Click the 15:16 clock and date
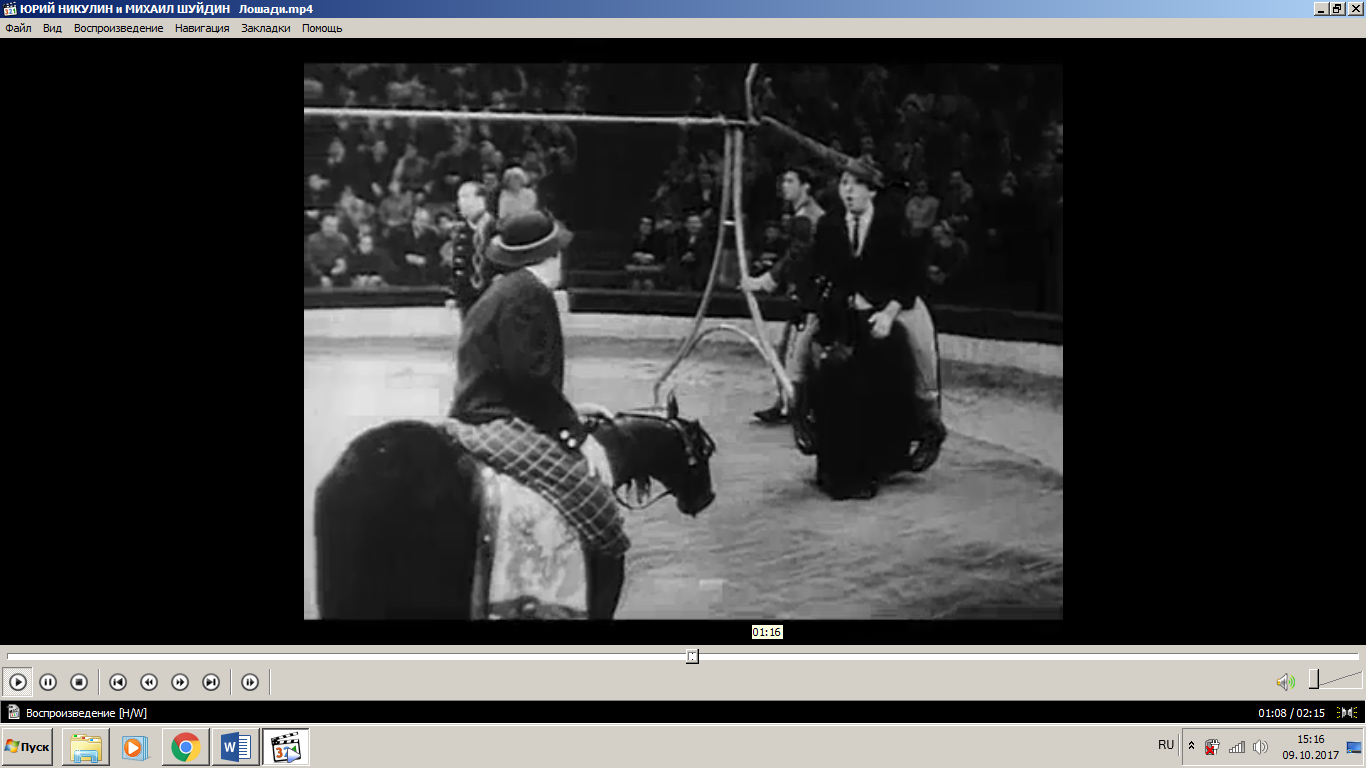1366x768 pixels. [x=1310, y=747]
